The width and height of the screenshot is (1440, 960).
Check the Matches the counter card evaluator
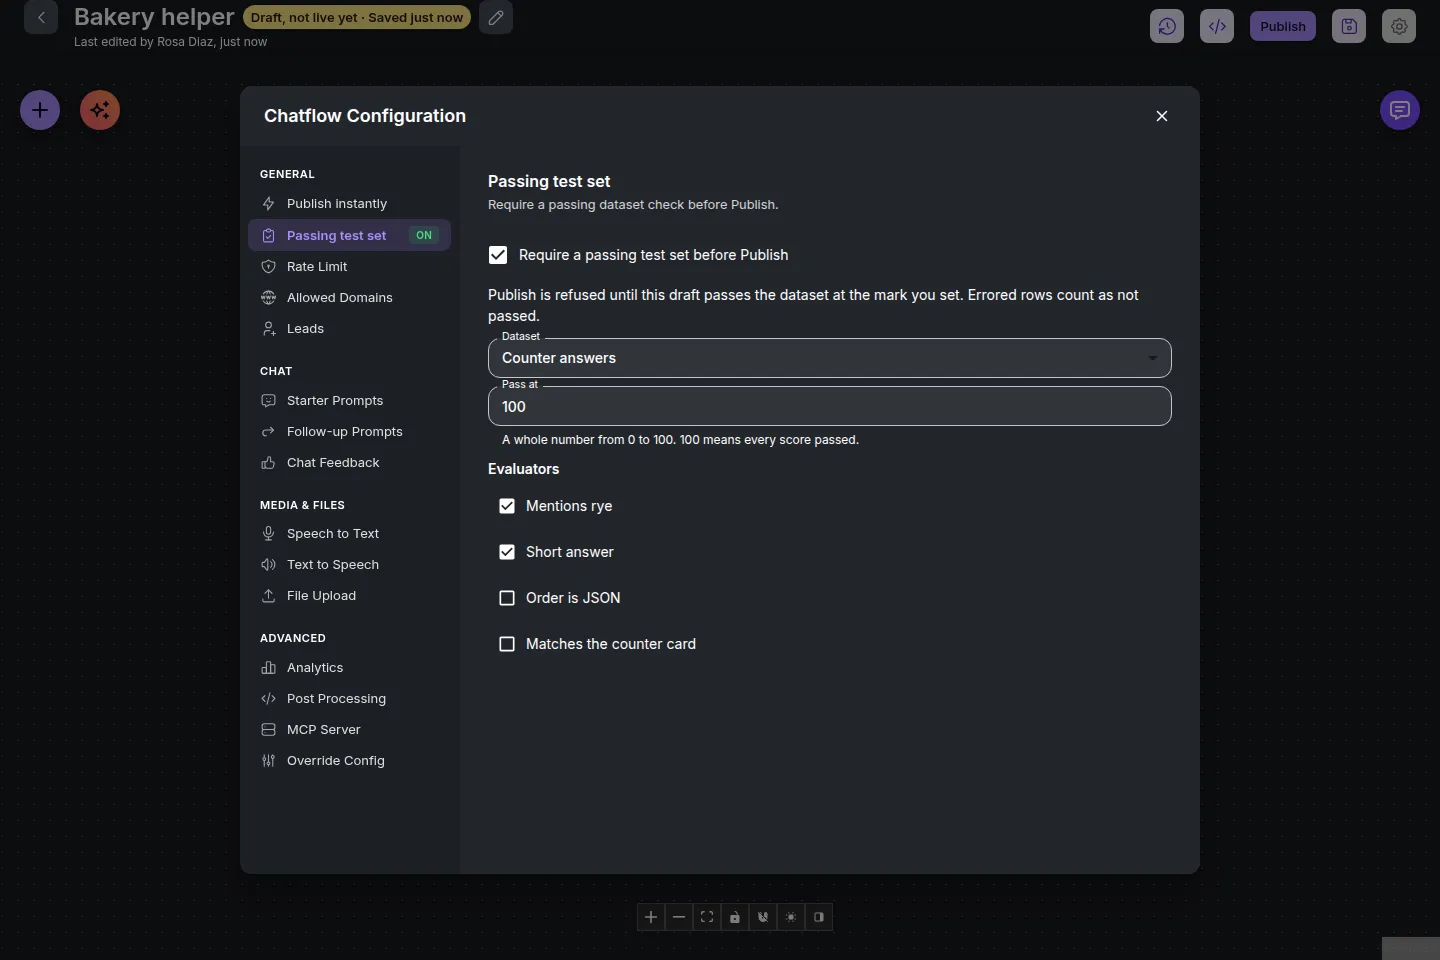(507, 644)
